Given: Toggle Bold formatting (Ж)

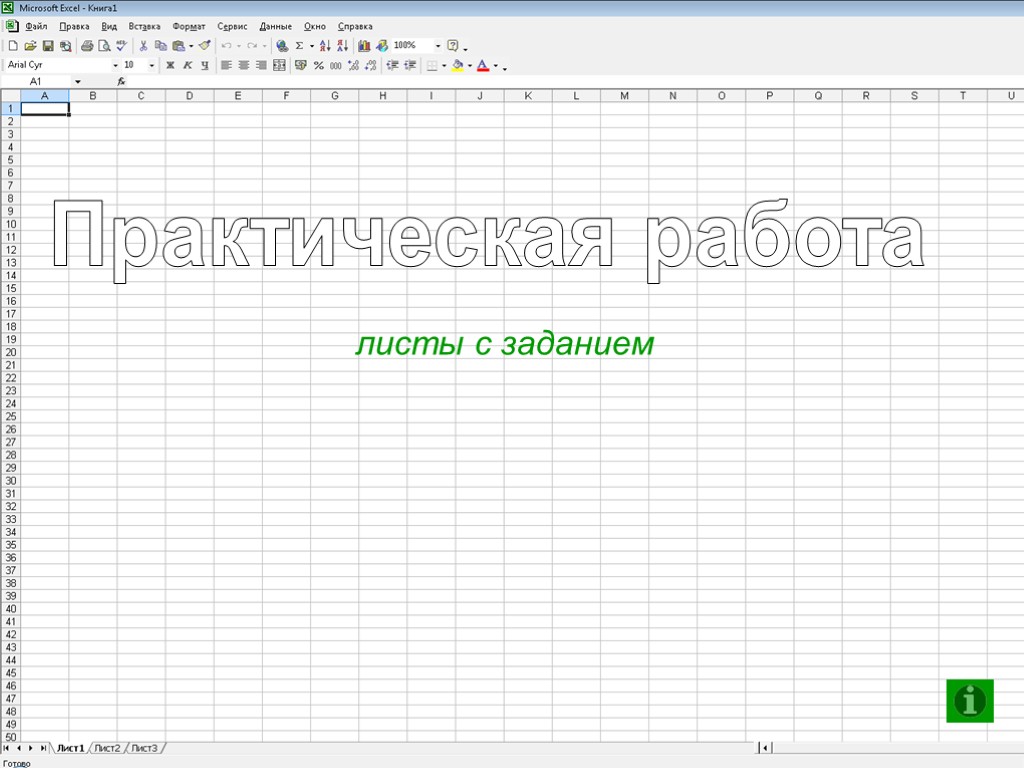Looking at the screenshot, I should click(x=170, y=65).
